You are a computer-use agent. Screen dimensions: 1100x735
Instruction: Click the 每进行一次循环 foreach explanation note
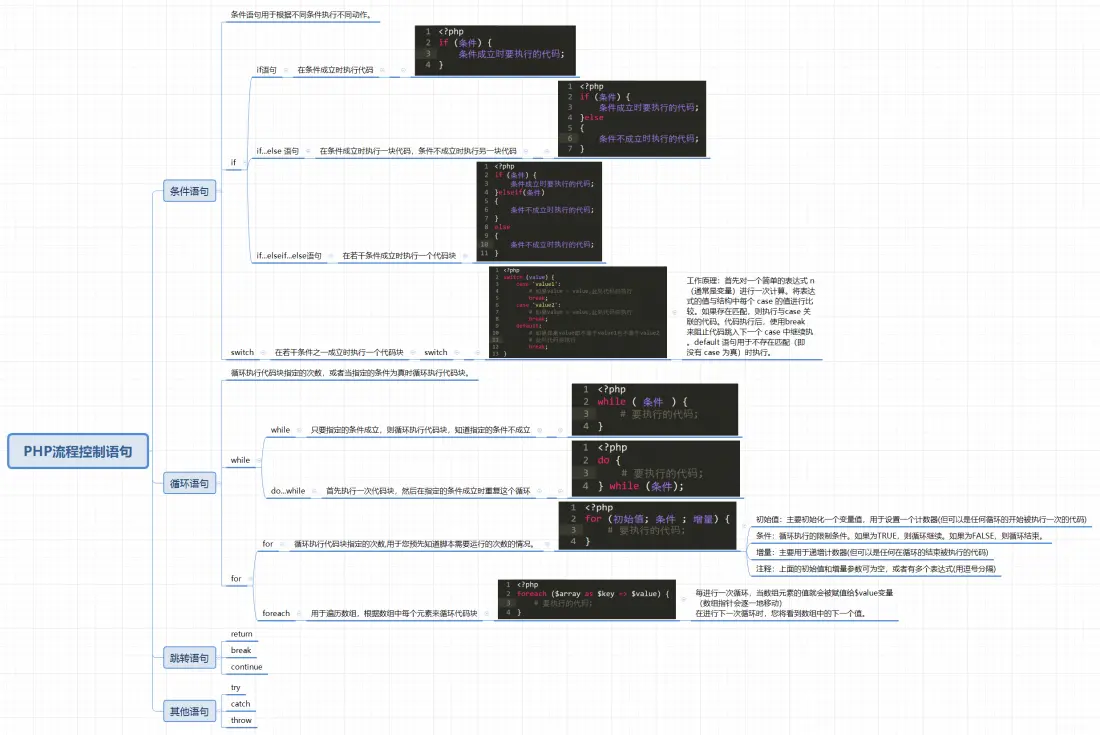click(794, 602)
